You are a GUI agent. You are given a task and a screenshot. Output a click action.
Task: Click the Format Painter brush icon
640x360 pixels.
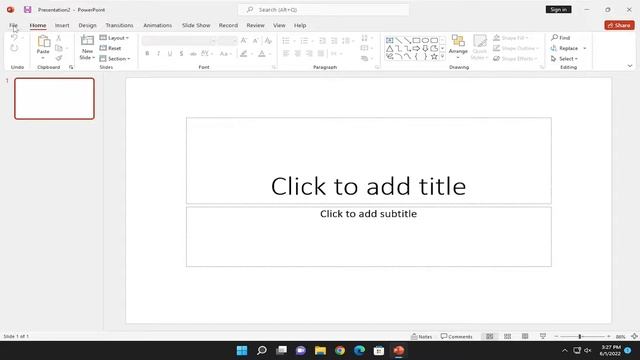(59, 58)
